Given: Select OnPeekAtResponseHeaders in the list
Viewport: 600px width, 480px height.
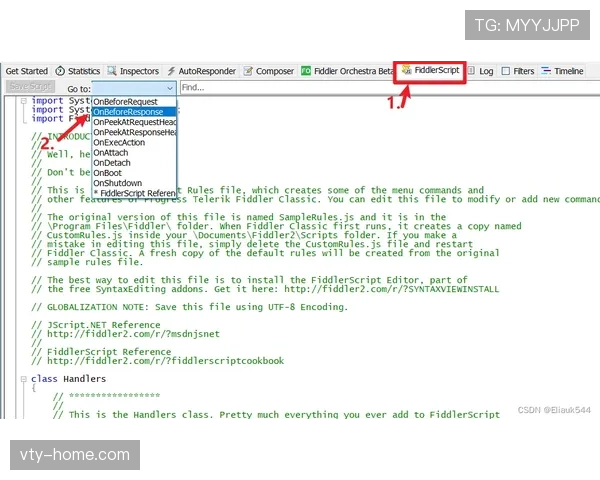Looking at the screenshot, I should pyautogui.click(x=134, y=132).
